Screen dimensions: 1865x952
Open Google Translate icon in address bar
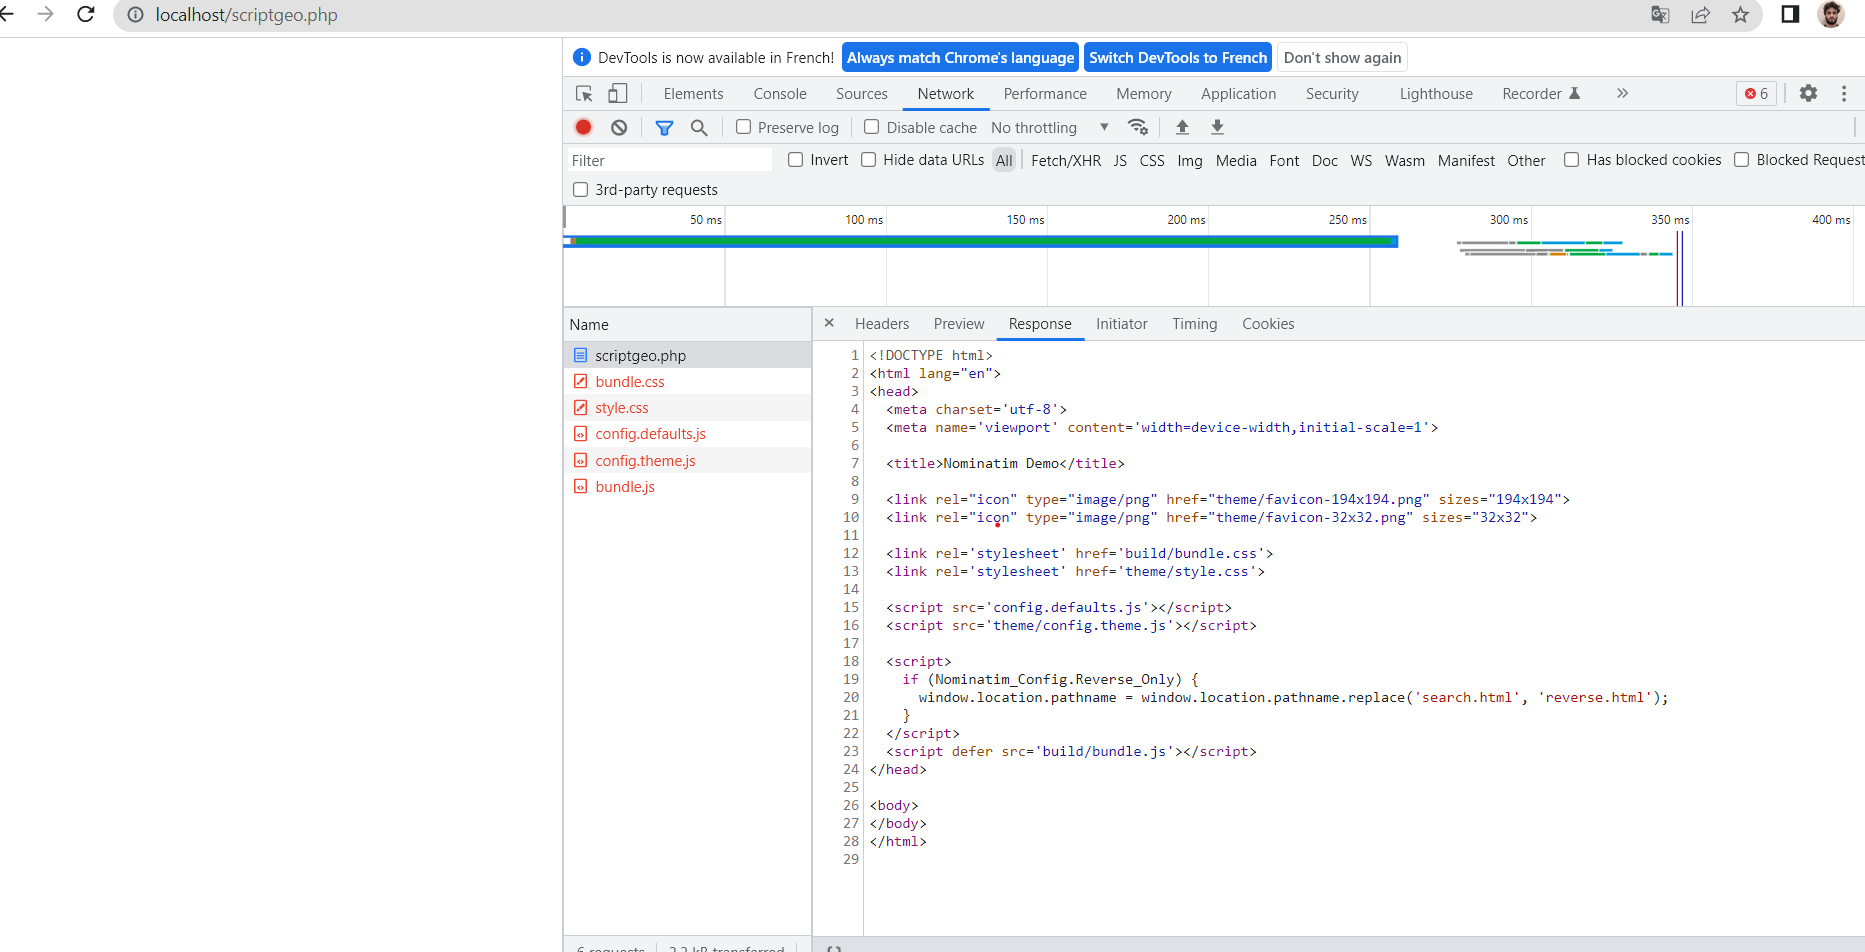coord(1660,14)
